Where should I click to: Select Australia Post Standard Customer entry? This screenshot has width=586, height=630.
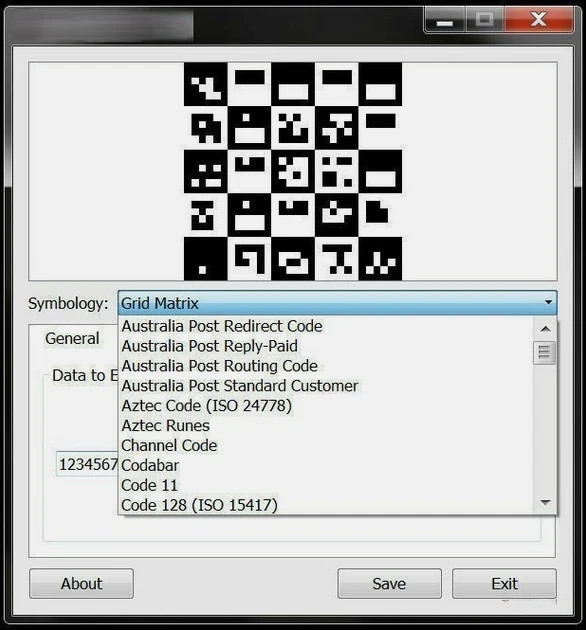tap(326, 386)
